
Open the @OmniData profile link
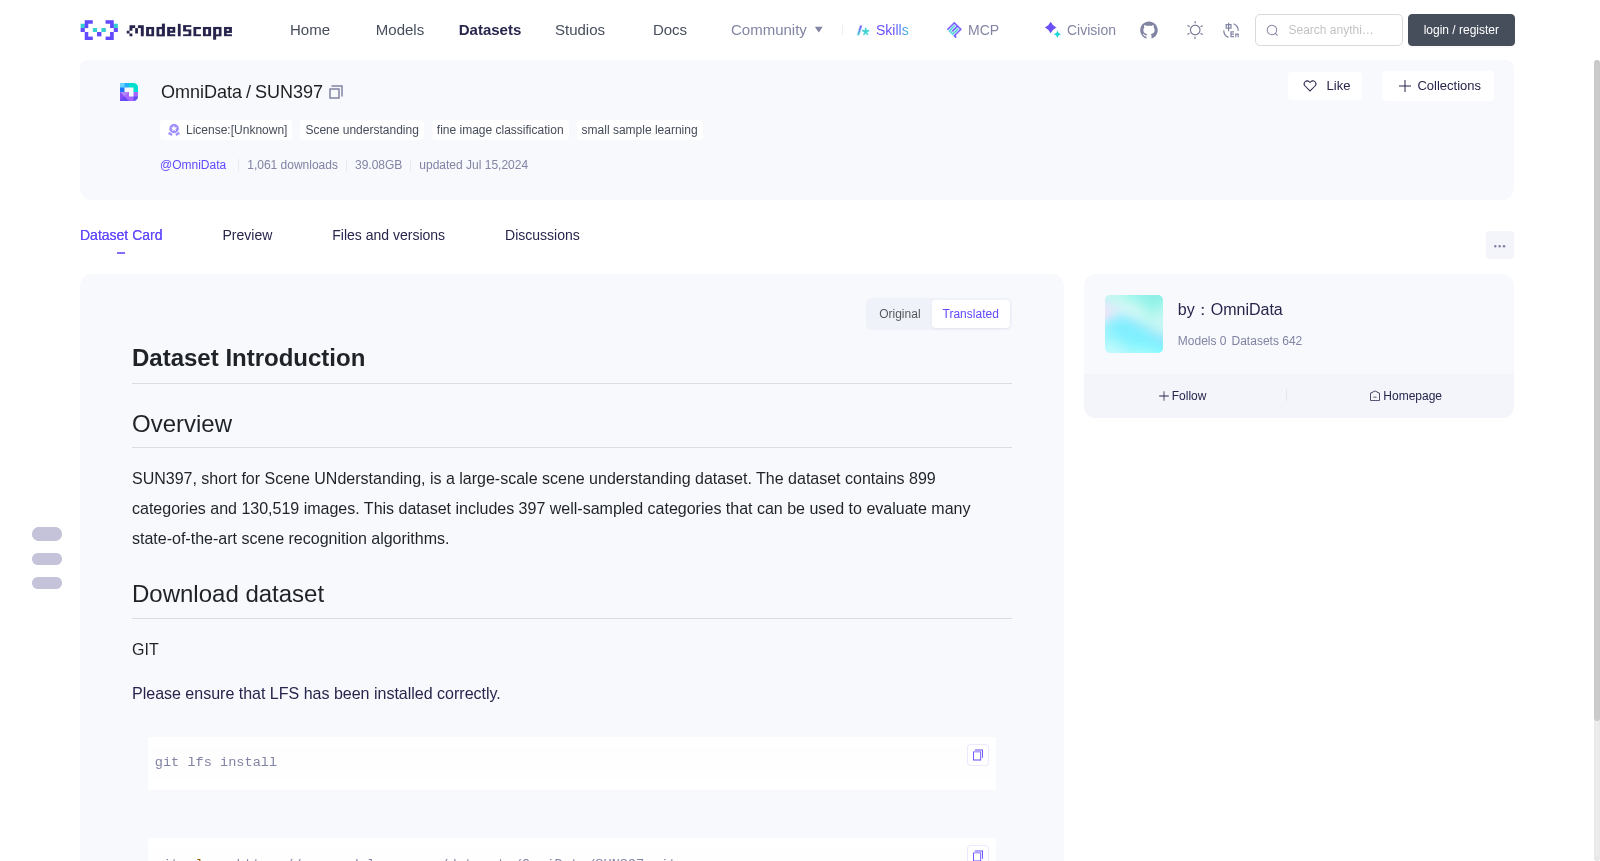coord(193,165)
